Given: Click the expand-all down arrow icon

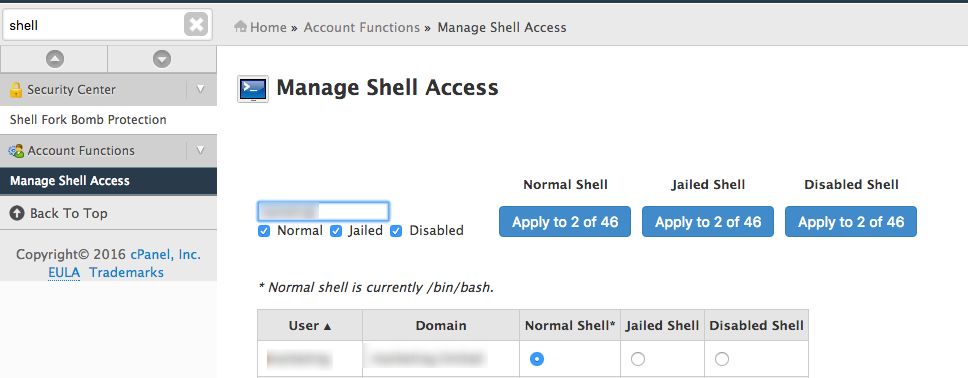Looking at the screenshot, I should click(162, 59).
